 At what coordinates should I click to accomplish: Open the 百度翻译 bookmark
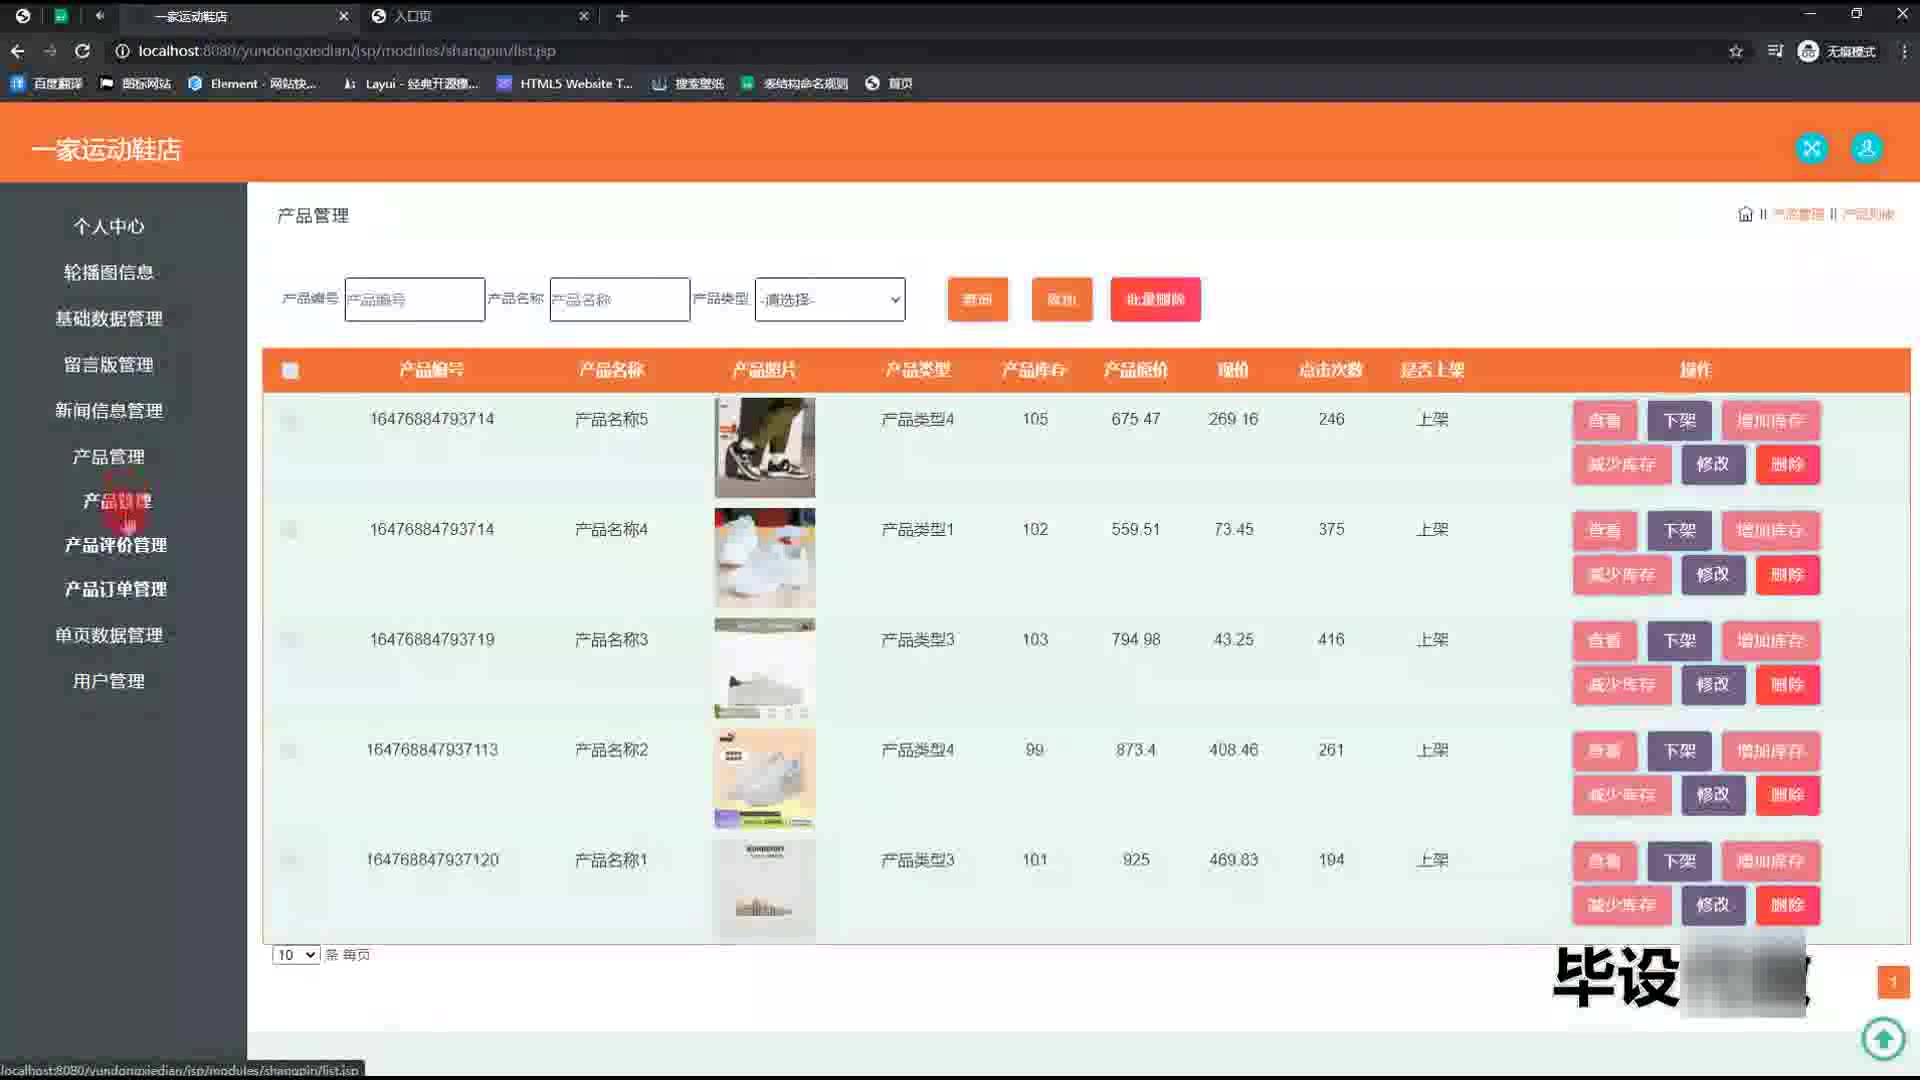tap(46, 84)
